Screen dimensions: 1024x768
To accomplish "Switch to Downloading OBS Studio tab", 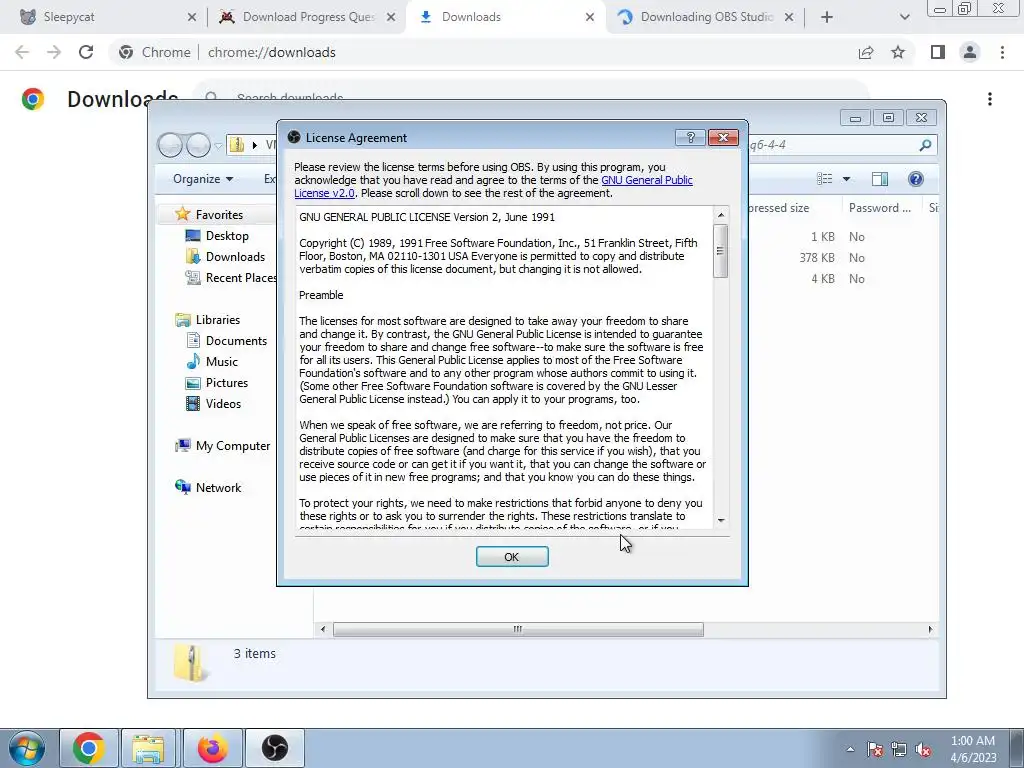I will (704, 17).
